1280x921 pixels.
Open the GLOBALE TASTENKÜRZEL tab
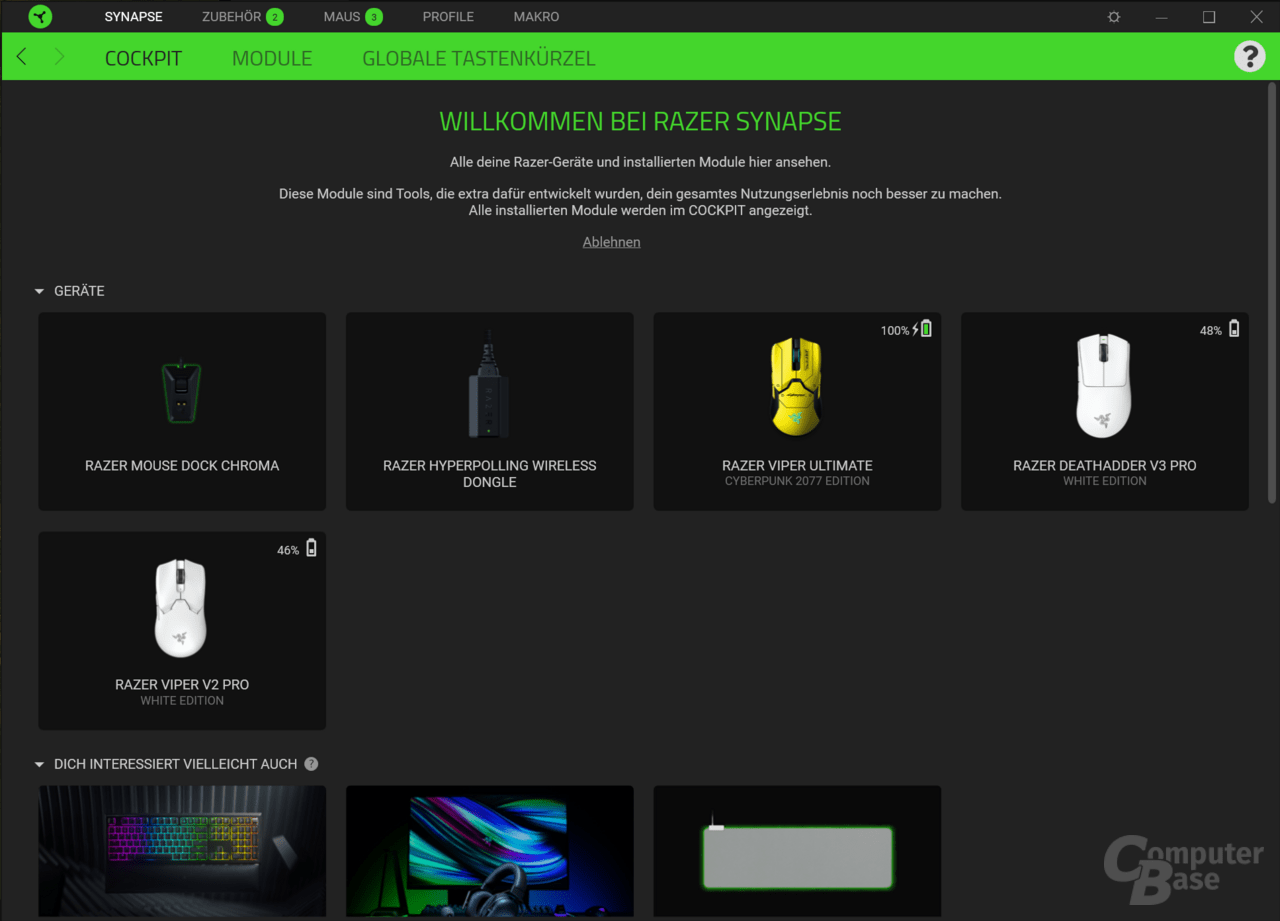click(x=478, y=58)
